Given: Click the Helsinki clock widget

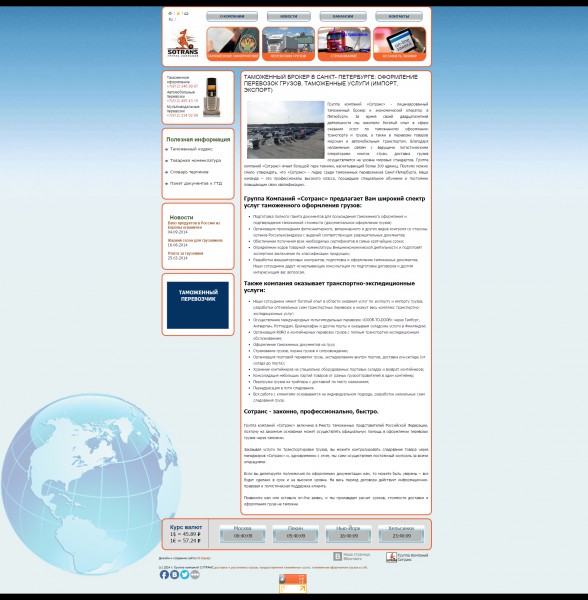Looking at the screenshot, I should (401, 533).
